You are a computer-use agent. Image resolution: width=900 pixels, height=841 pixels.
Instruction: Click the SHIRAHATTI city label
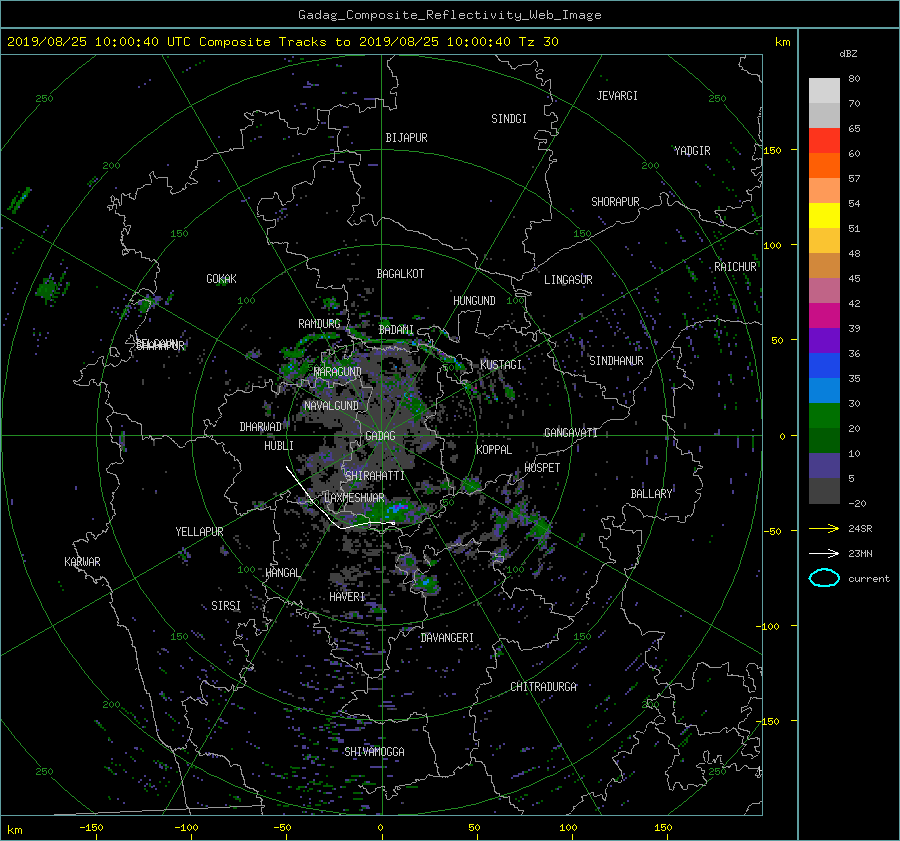click(375, 476)
